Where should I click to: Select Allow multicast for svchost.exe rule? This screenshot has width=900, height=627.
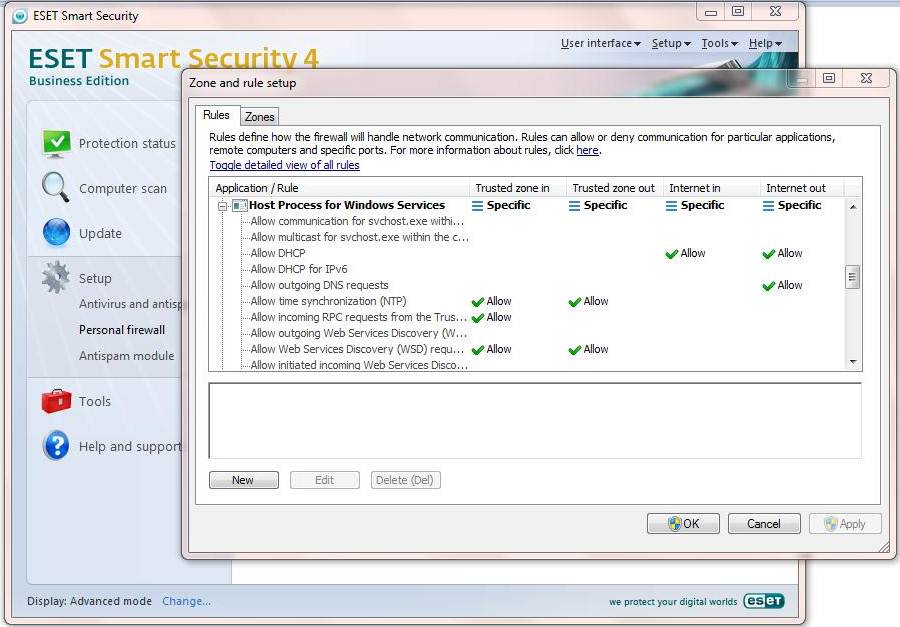tap(359, 237)
